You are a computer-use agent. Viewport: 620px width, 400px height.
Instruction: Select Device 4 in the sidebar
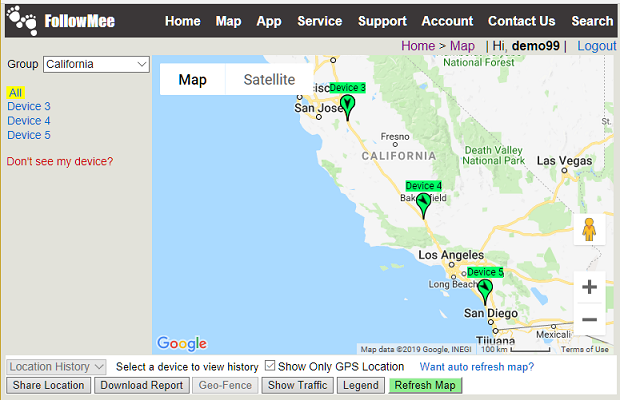pyautogui.click(x=29, y=121)
